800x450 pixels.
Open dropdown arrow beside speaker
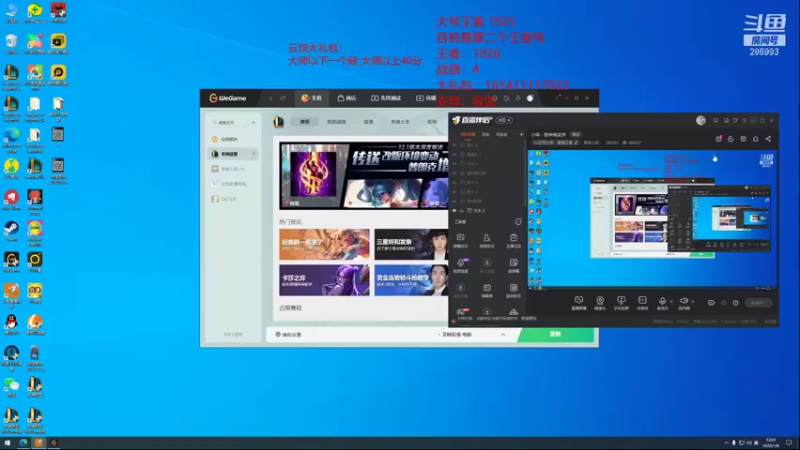pyautogui.click(x=693, y=302)
